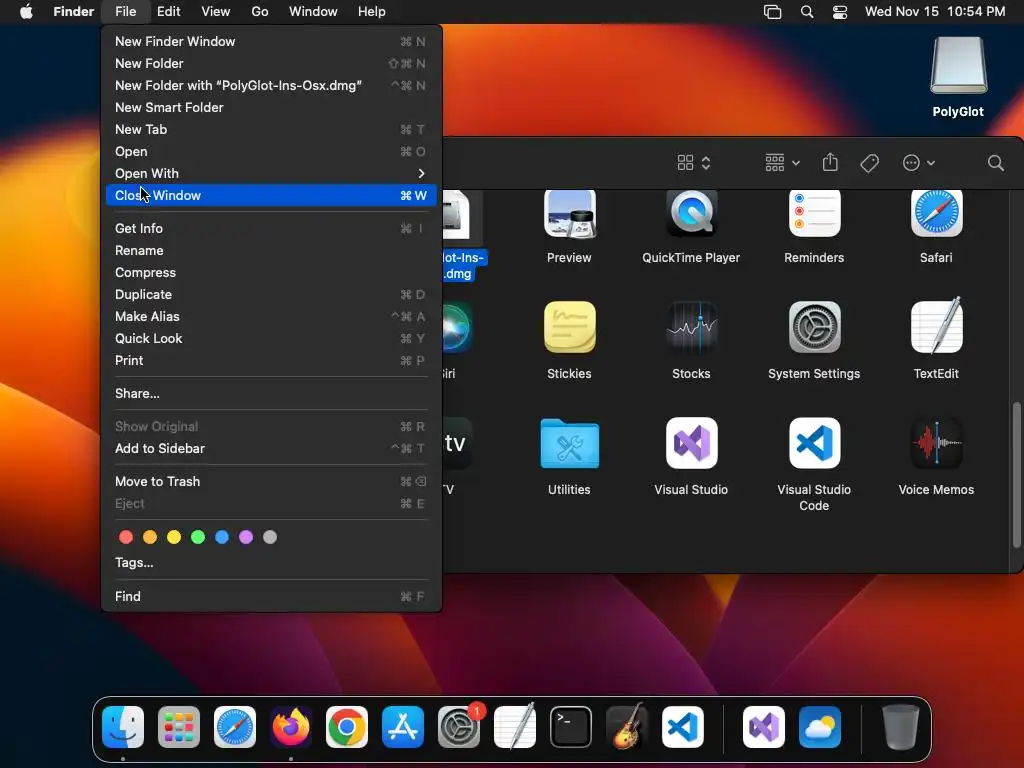Choose Tags... menu item

pos(271,562)
